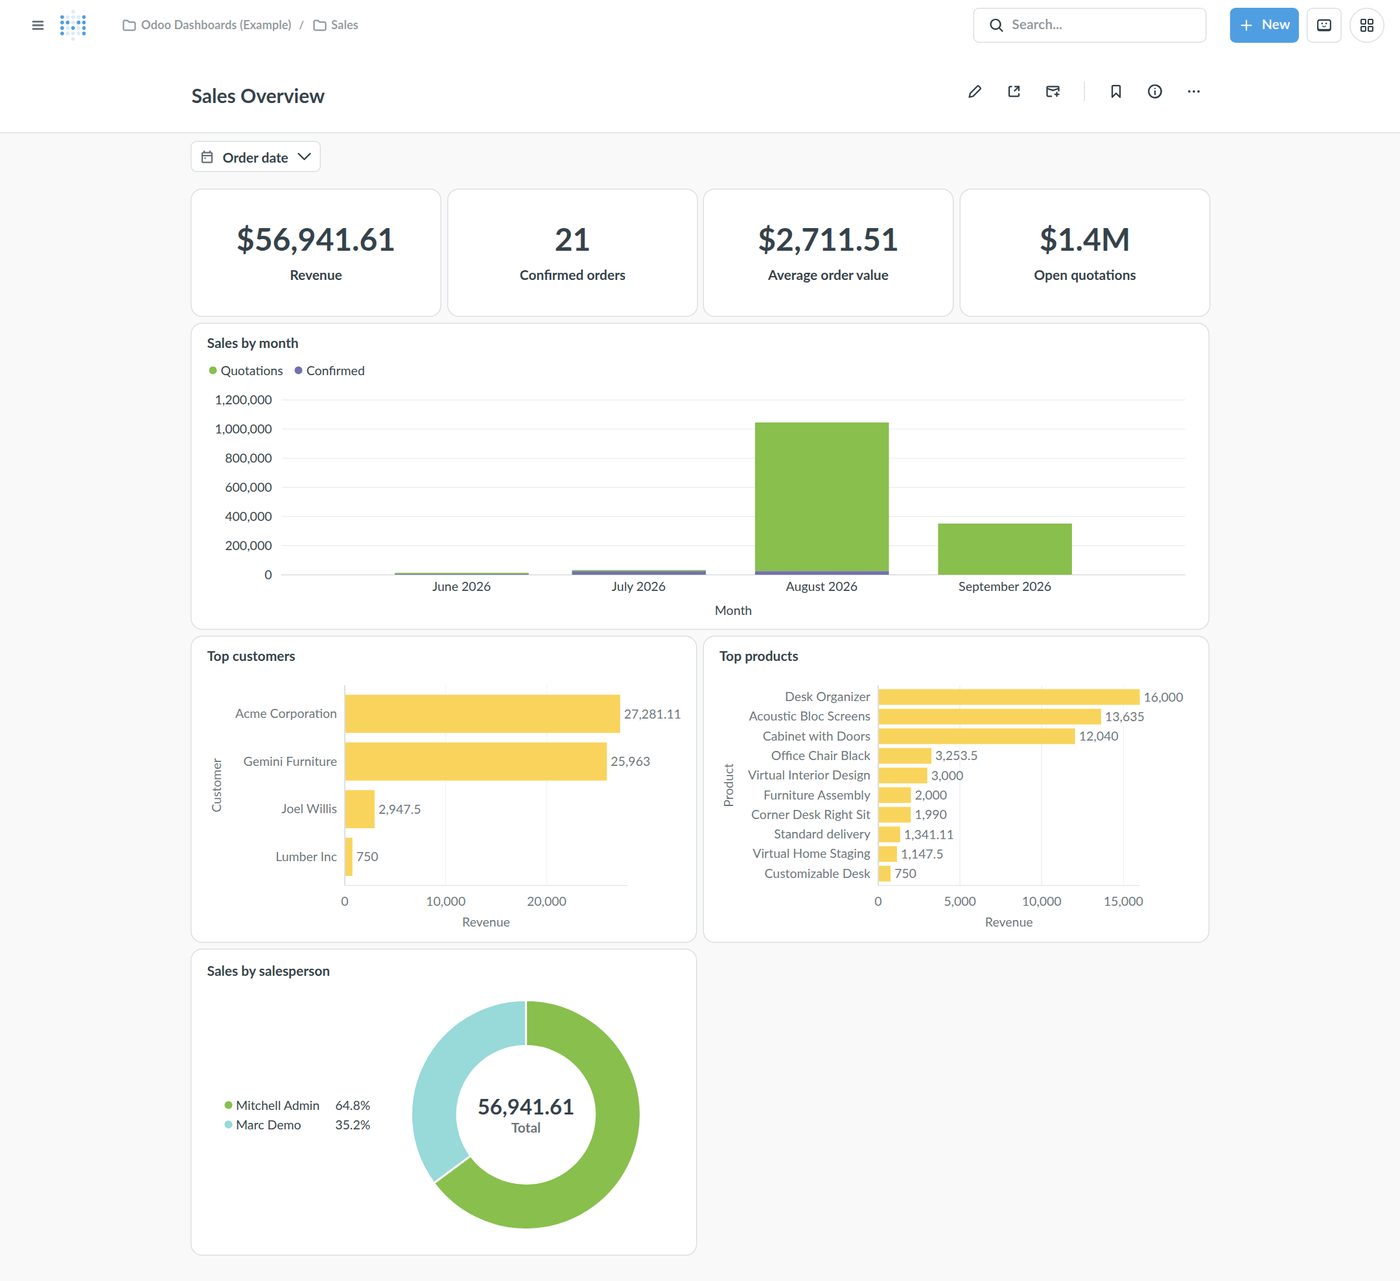Image resolution: width=1400 pixels, height=1281 pixels.
Task: Select the Virtual Home Staging bar
Action: [x=888, y=854]
